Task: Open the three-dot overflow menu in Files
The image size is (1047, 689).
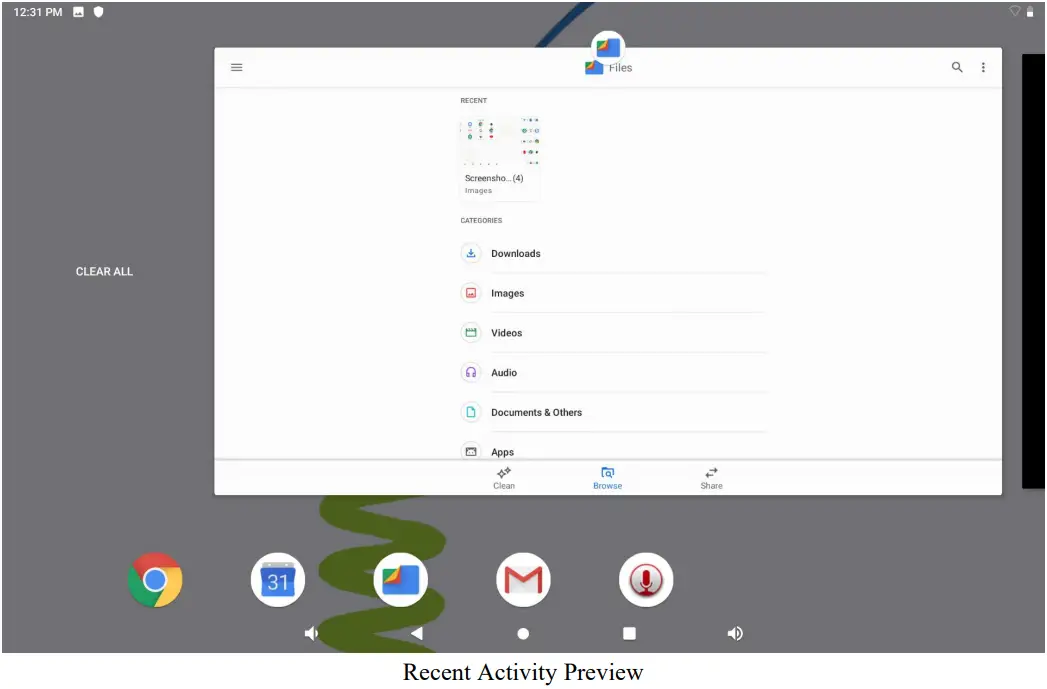Action: (x=983, y=67)
